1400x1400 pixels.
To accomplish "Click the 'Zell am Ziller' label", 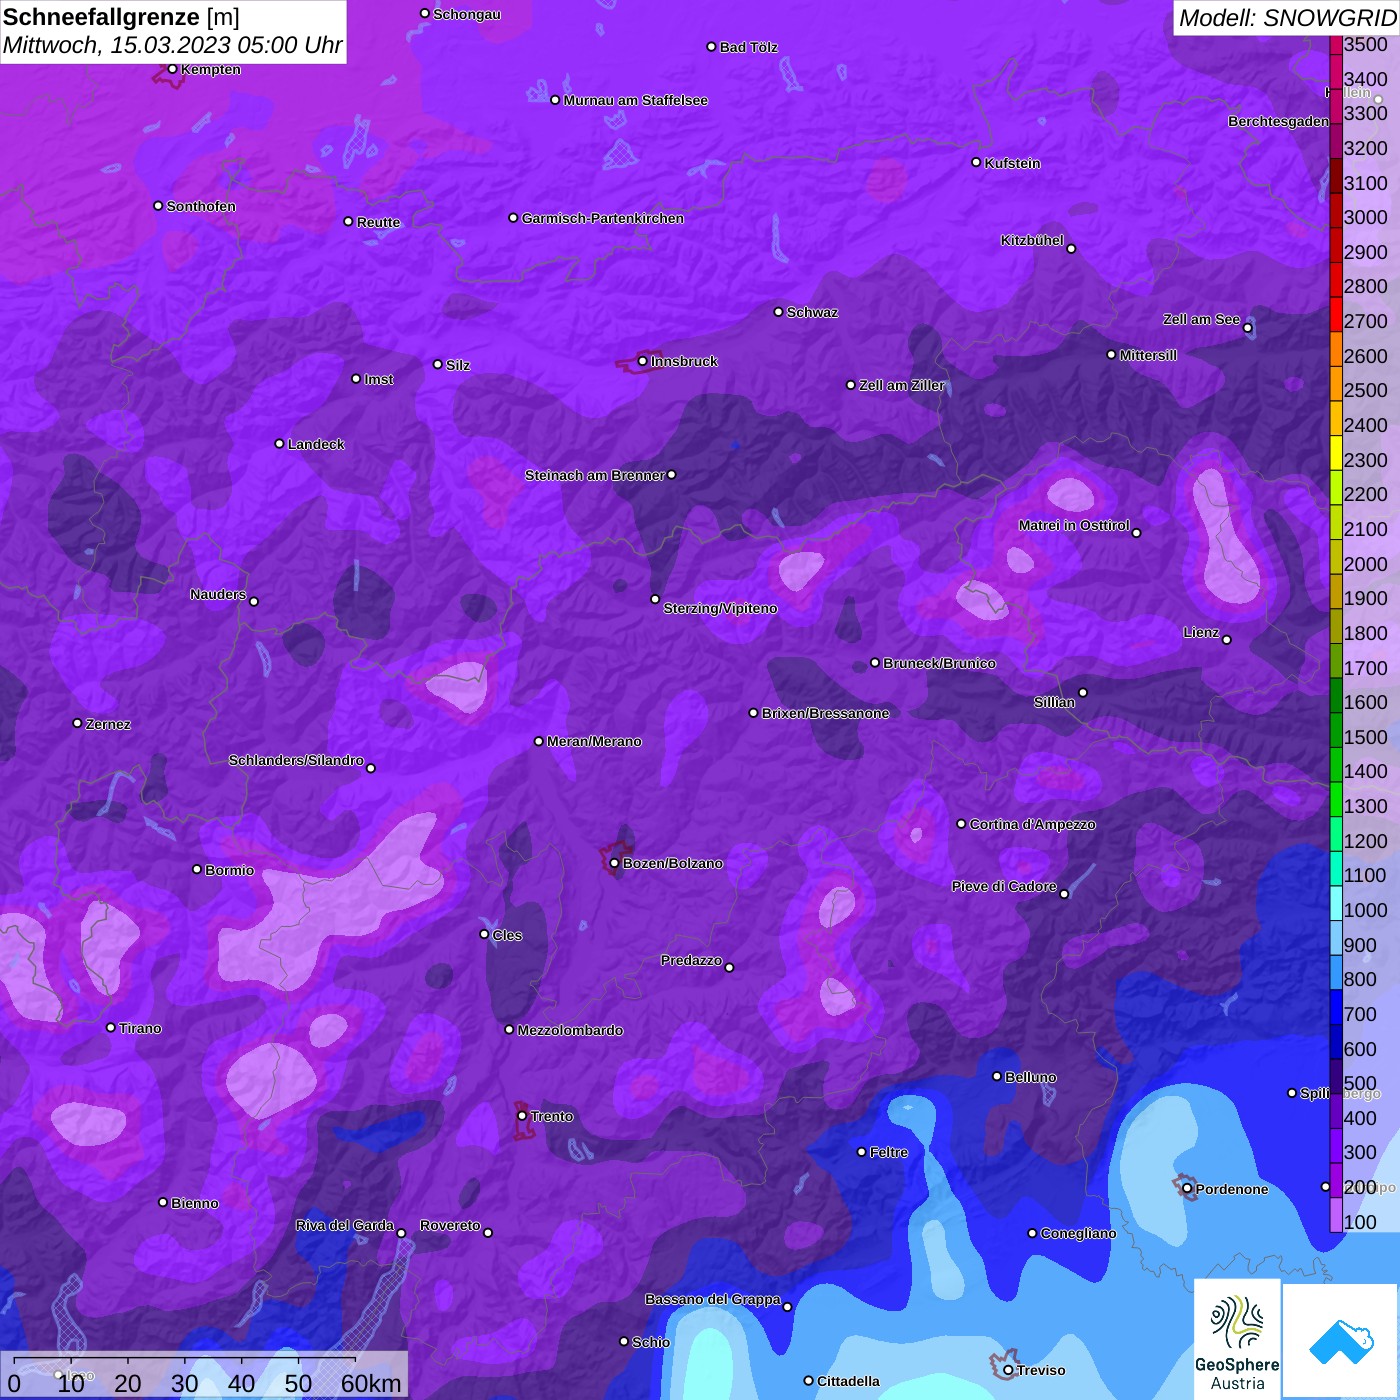I will coord(902,385).
